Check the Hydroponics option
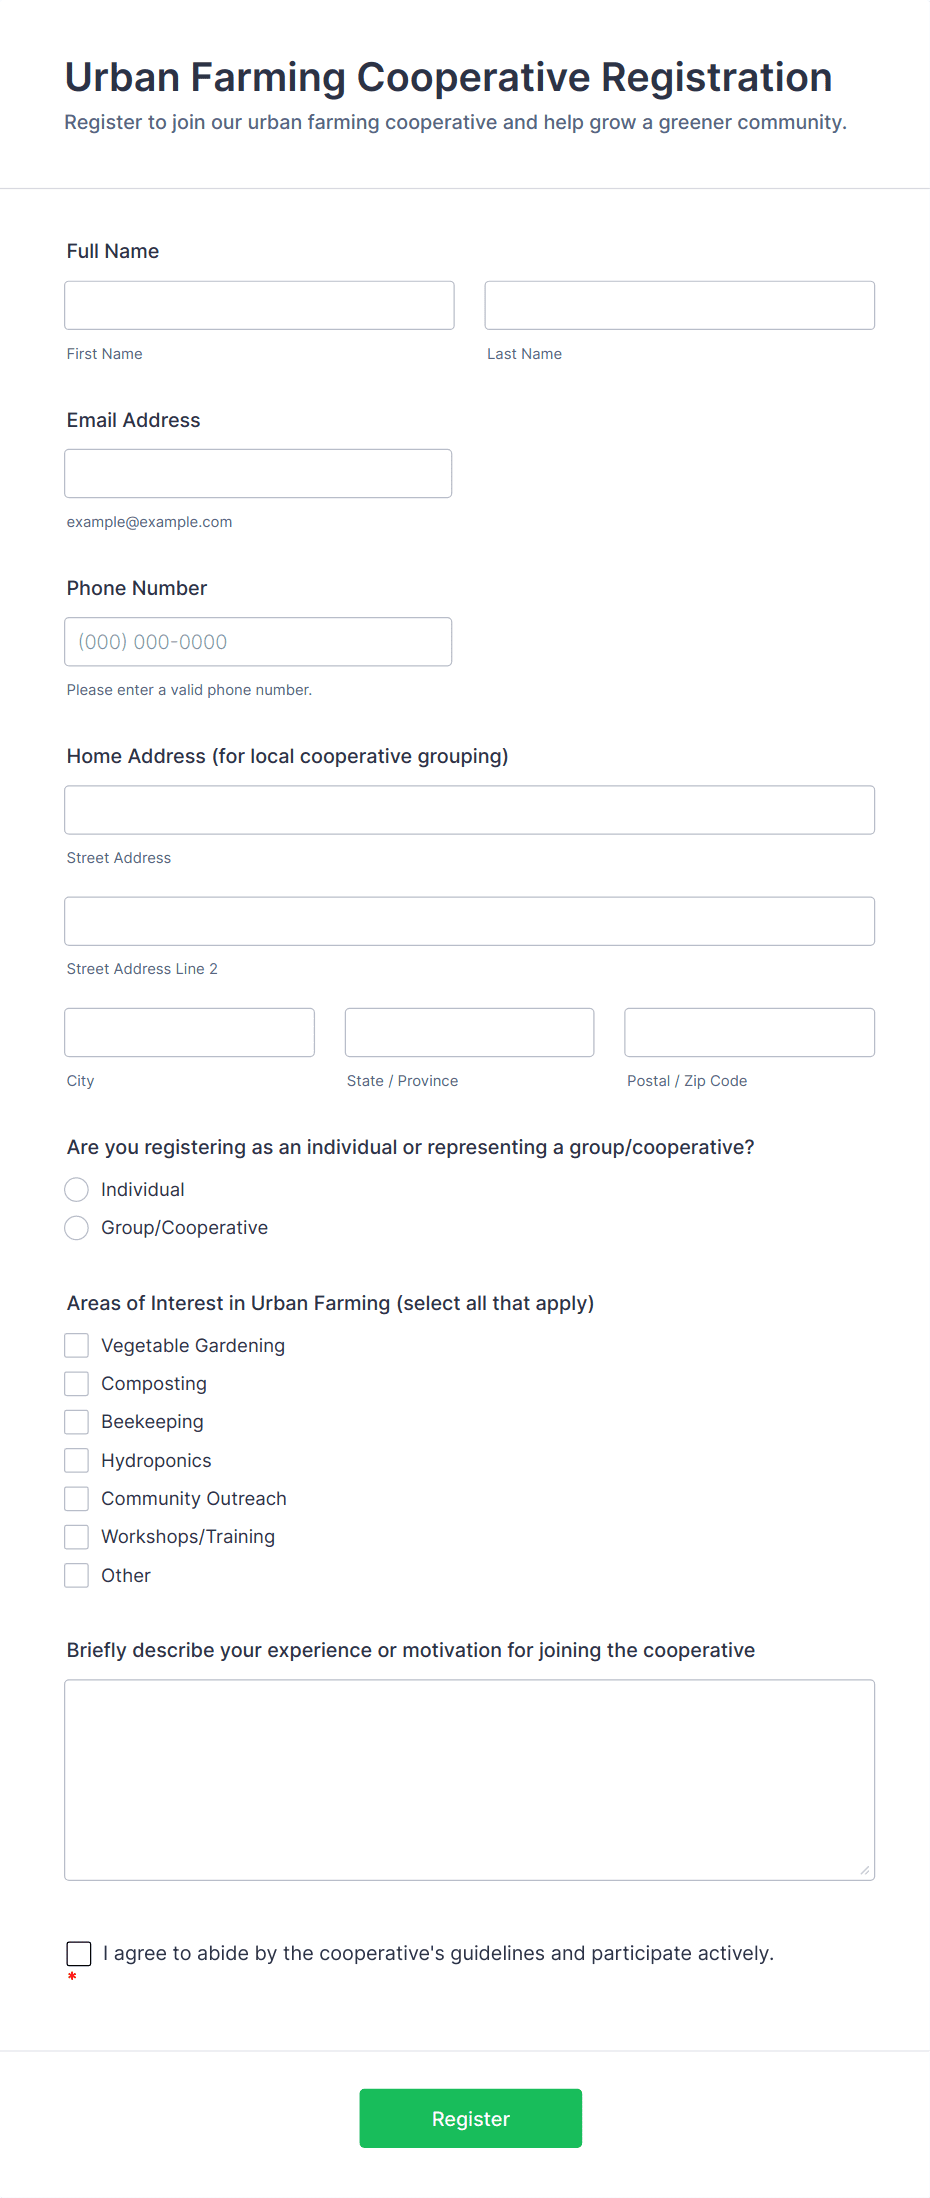 tap(77, 1460)
